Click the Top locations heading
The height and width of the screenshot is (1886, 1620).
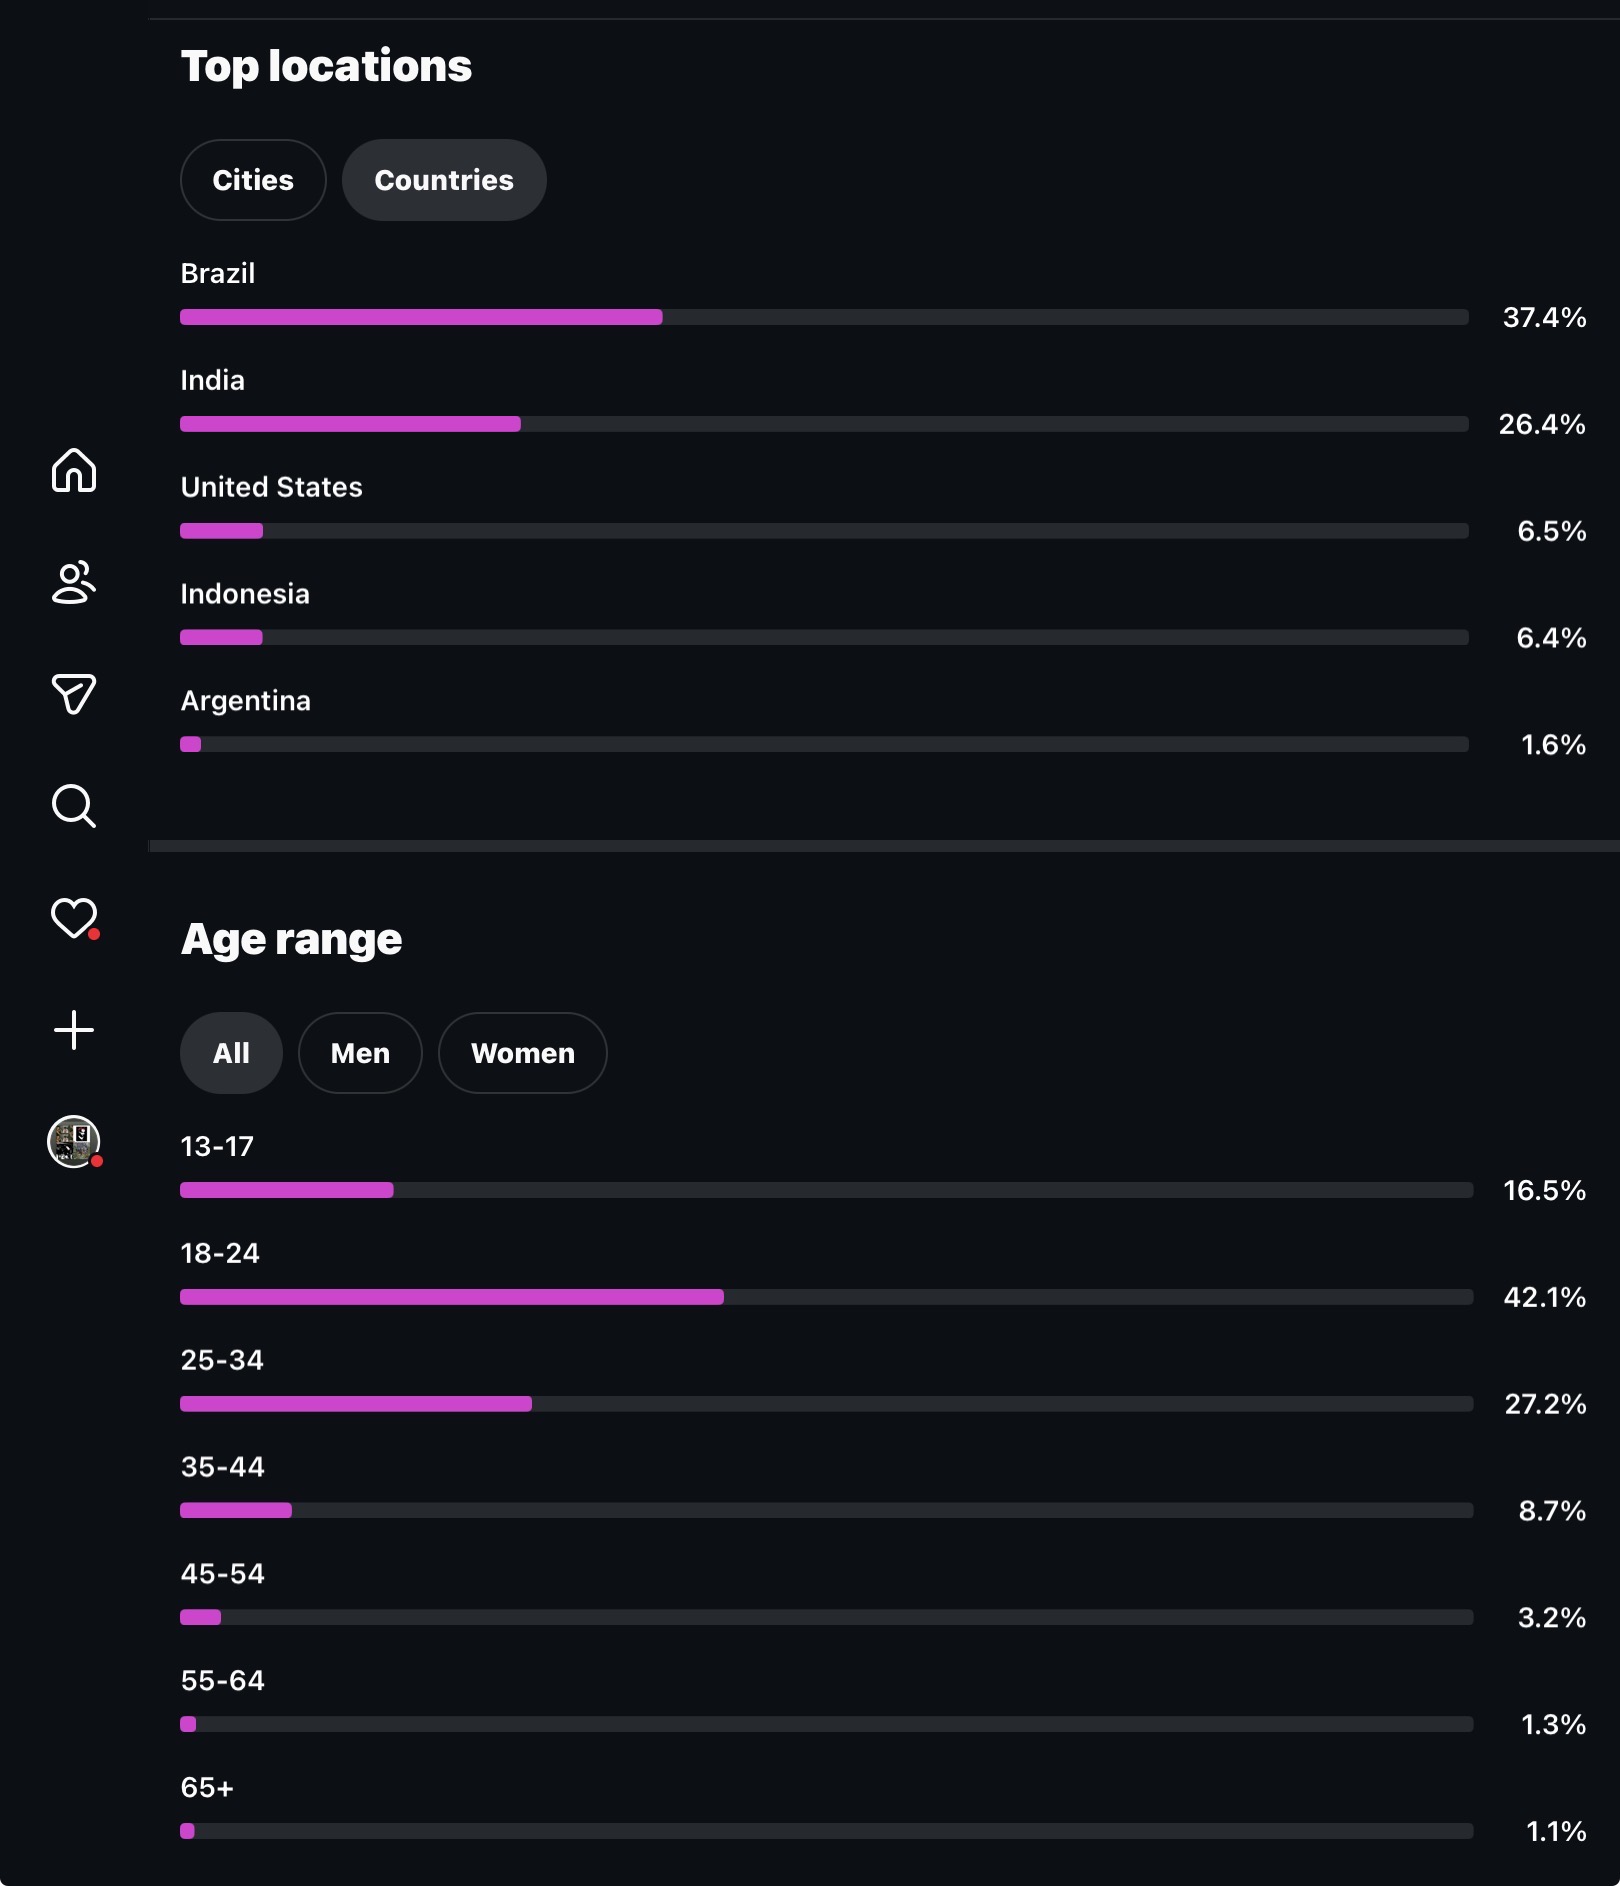pos(326,66)
